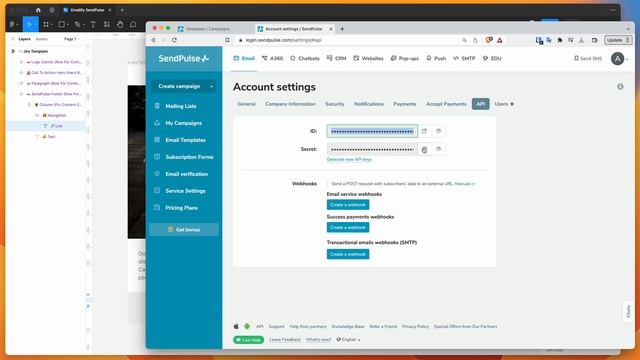Image resolution: width=640 pixels, height=360 pixels.
Task: Expand the browser tab search chevron
Action: (x=628, y=29)
